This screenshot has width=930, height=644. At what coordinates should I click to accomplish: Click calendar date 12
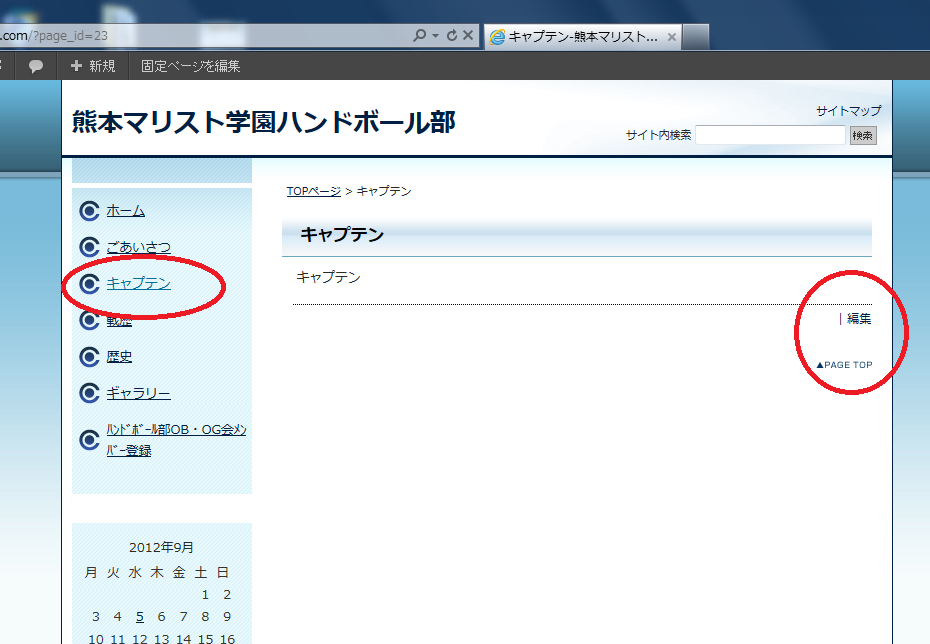pyautogui.click(x=139, y=639)
